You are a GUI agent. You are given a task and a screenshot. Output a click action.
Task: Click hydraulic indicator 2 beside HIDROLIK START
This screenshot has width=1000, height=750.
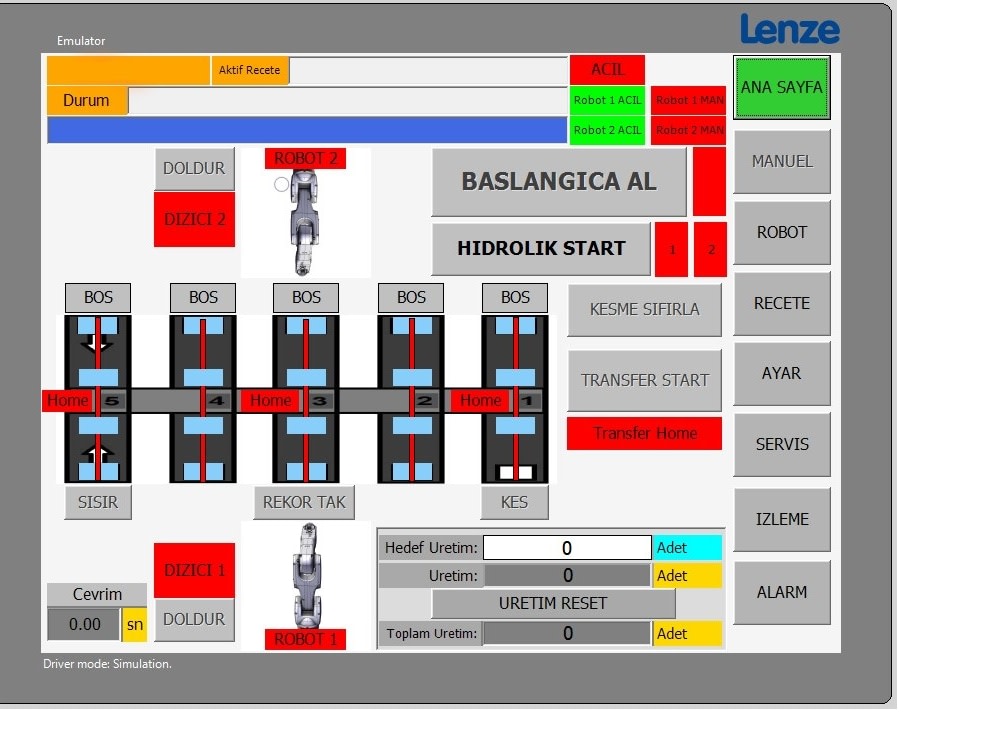coord(710,249)
